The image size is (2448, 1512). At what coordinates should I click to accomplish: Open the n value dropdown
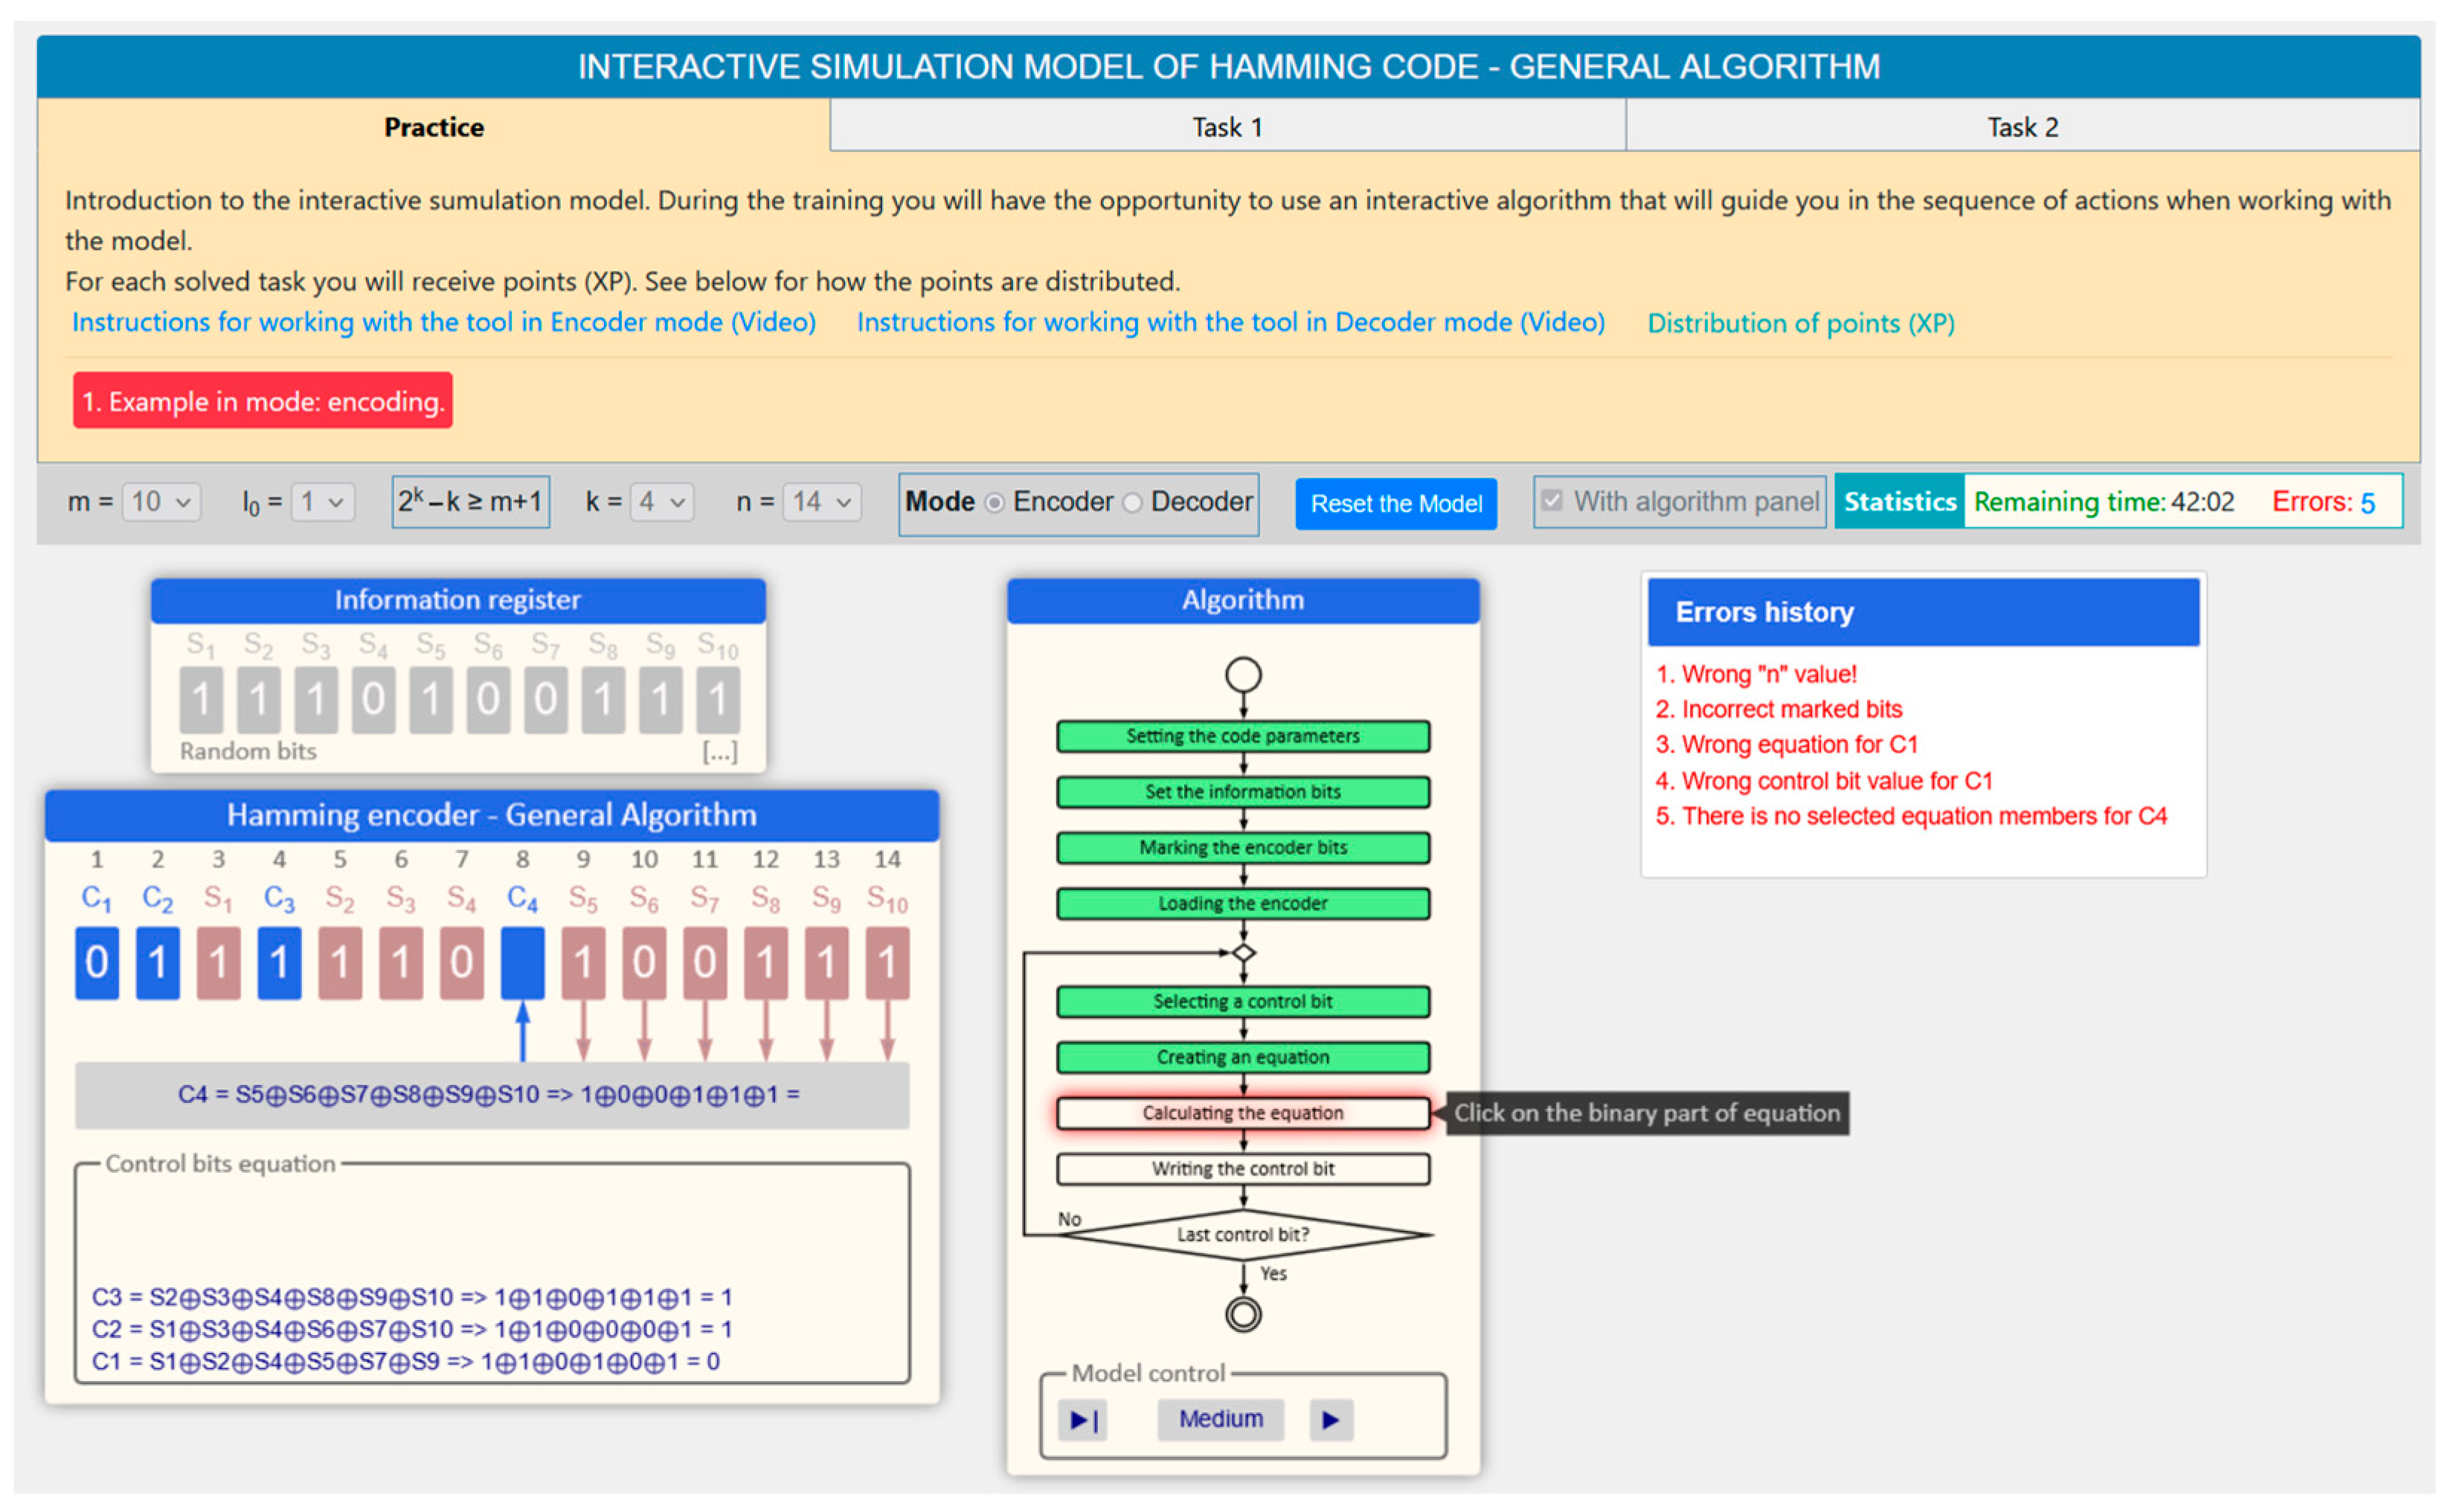(x=821, y=502)
